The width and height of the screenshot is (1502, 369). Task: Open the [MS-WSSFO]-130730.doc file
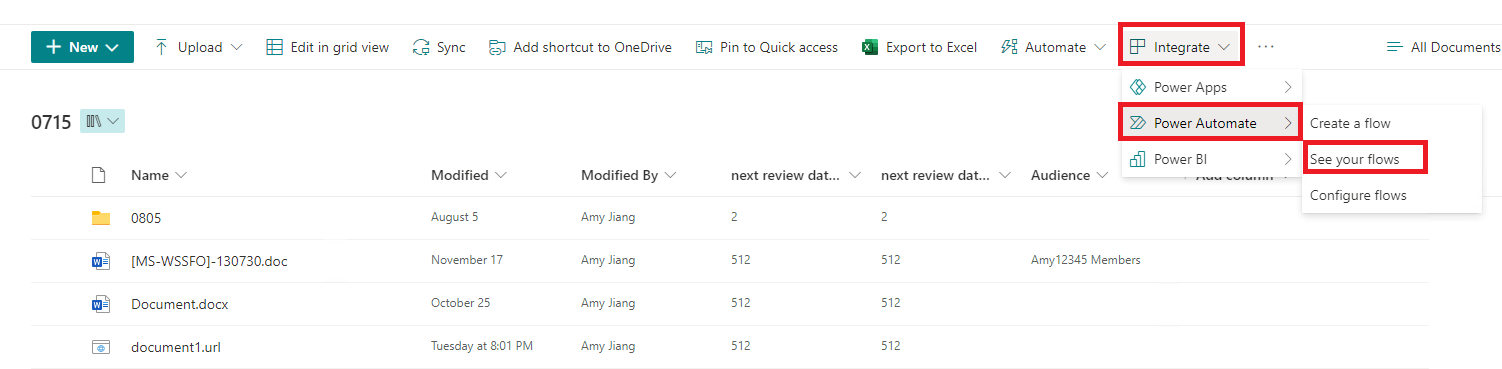(209, 261)
